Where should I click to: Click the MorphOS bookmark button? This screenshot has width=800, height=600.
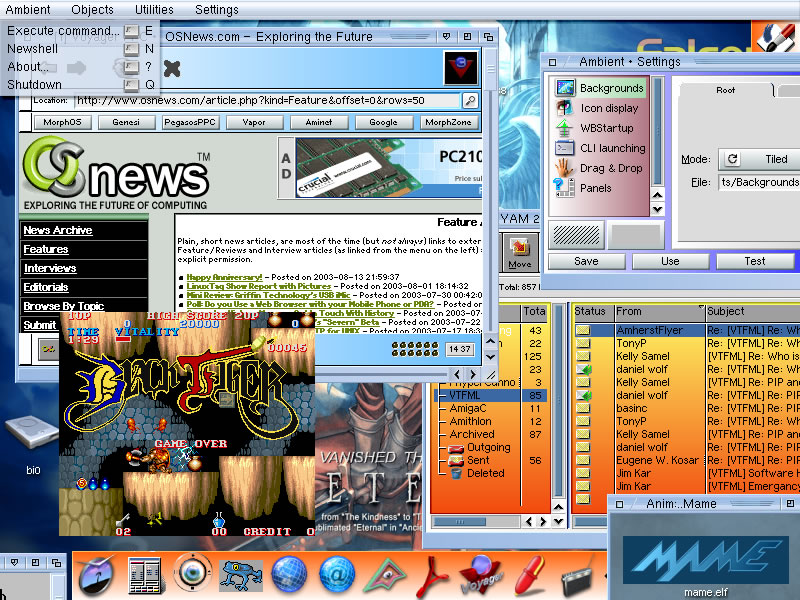coord(62,122)
